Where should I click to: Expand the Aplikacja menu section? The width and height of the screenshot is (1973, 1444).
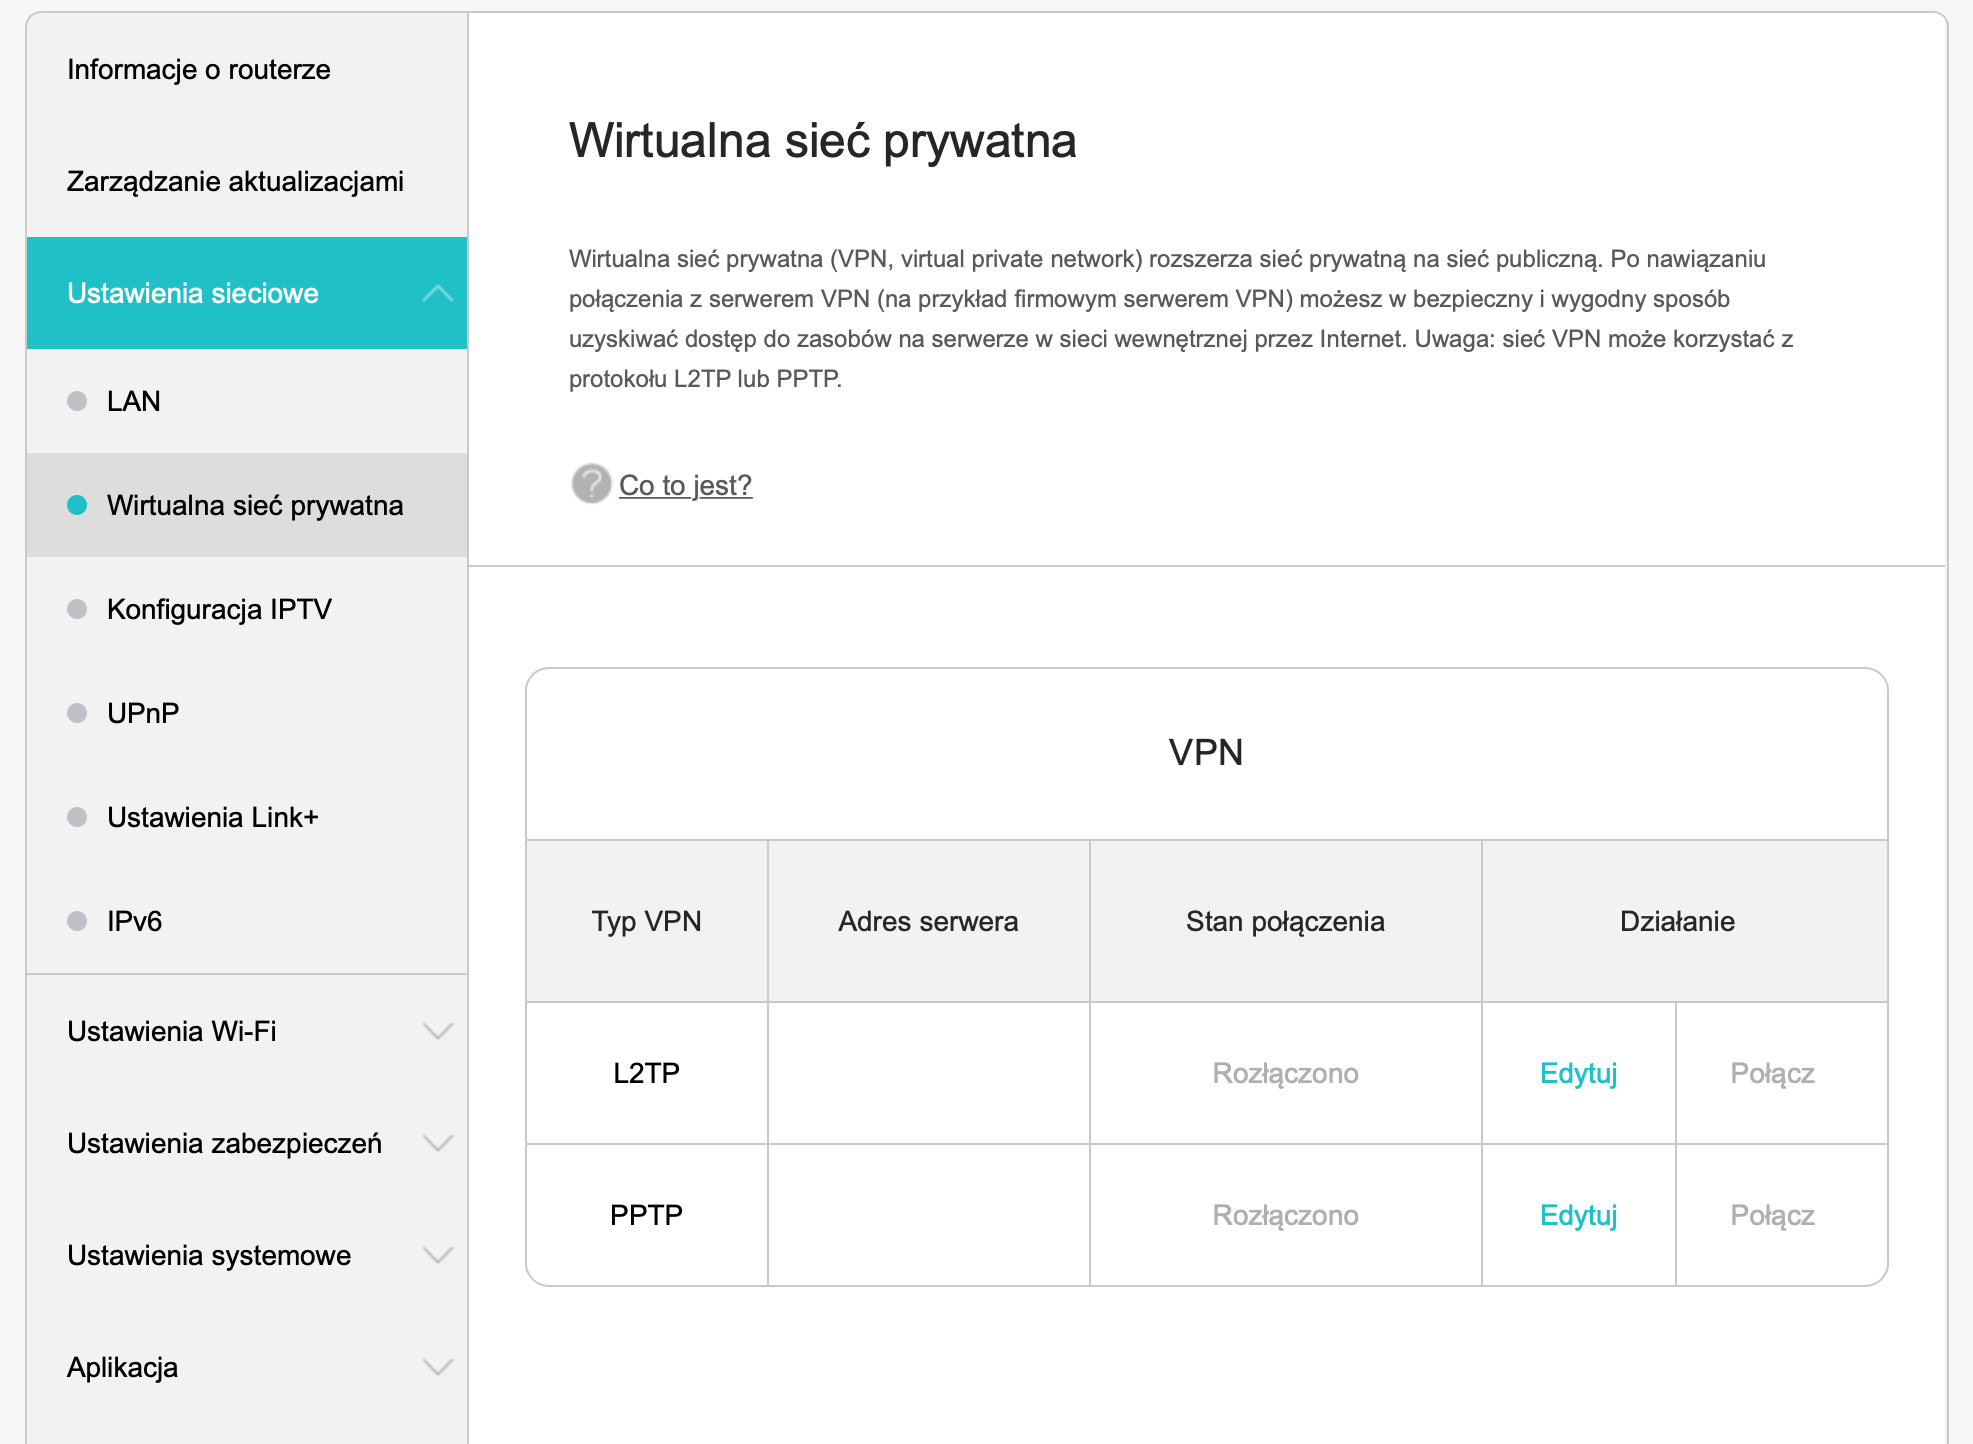click(436, 1366)
